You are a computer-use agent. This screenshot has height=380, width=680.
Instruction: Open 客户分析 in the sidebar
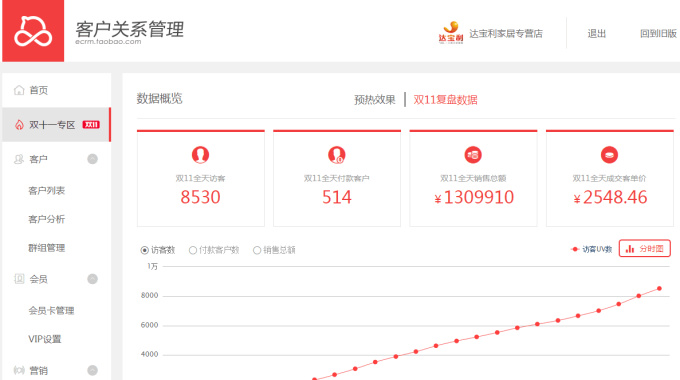(x=46, y=219)
